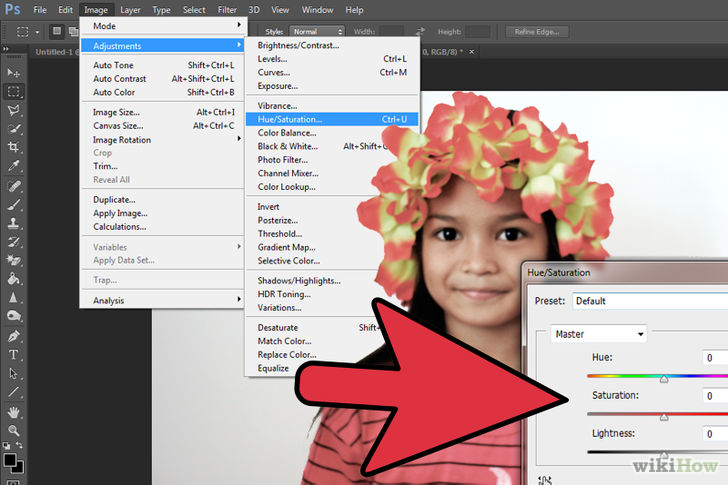Select the Sponge tool
Image resolution: width=728 pixels, height=485 pixels.
point(13,316)
